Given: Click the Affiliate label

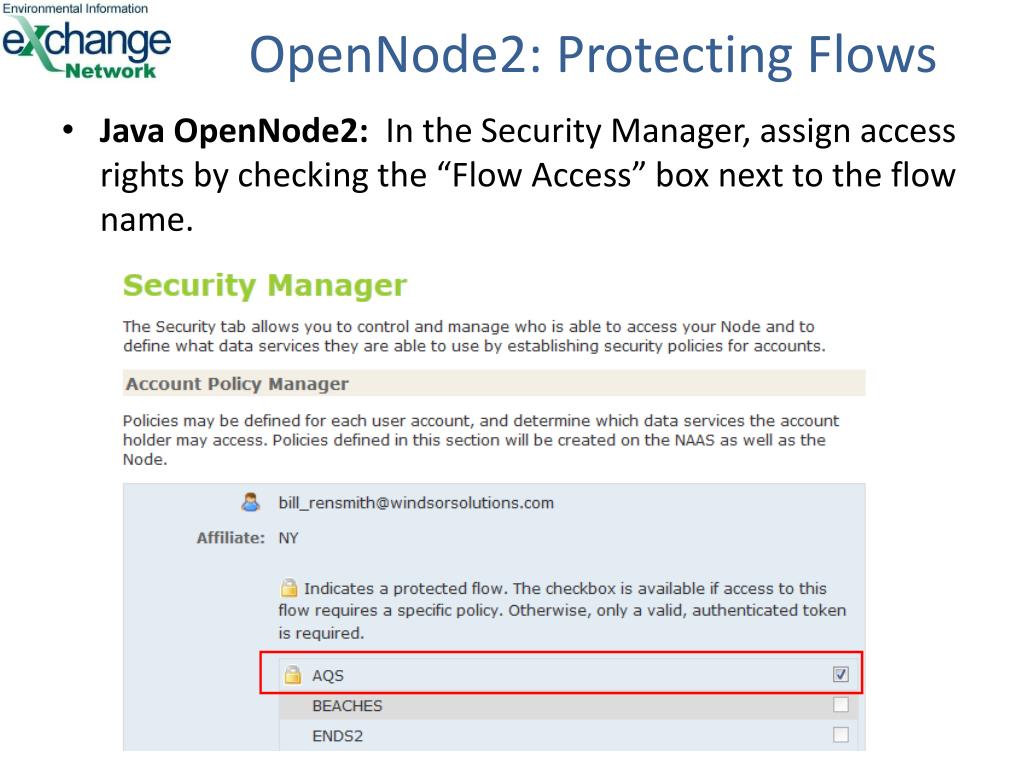Looking at the screenshot, I should (231, 538).
